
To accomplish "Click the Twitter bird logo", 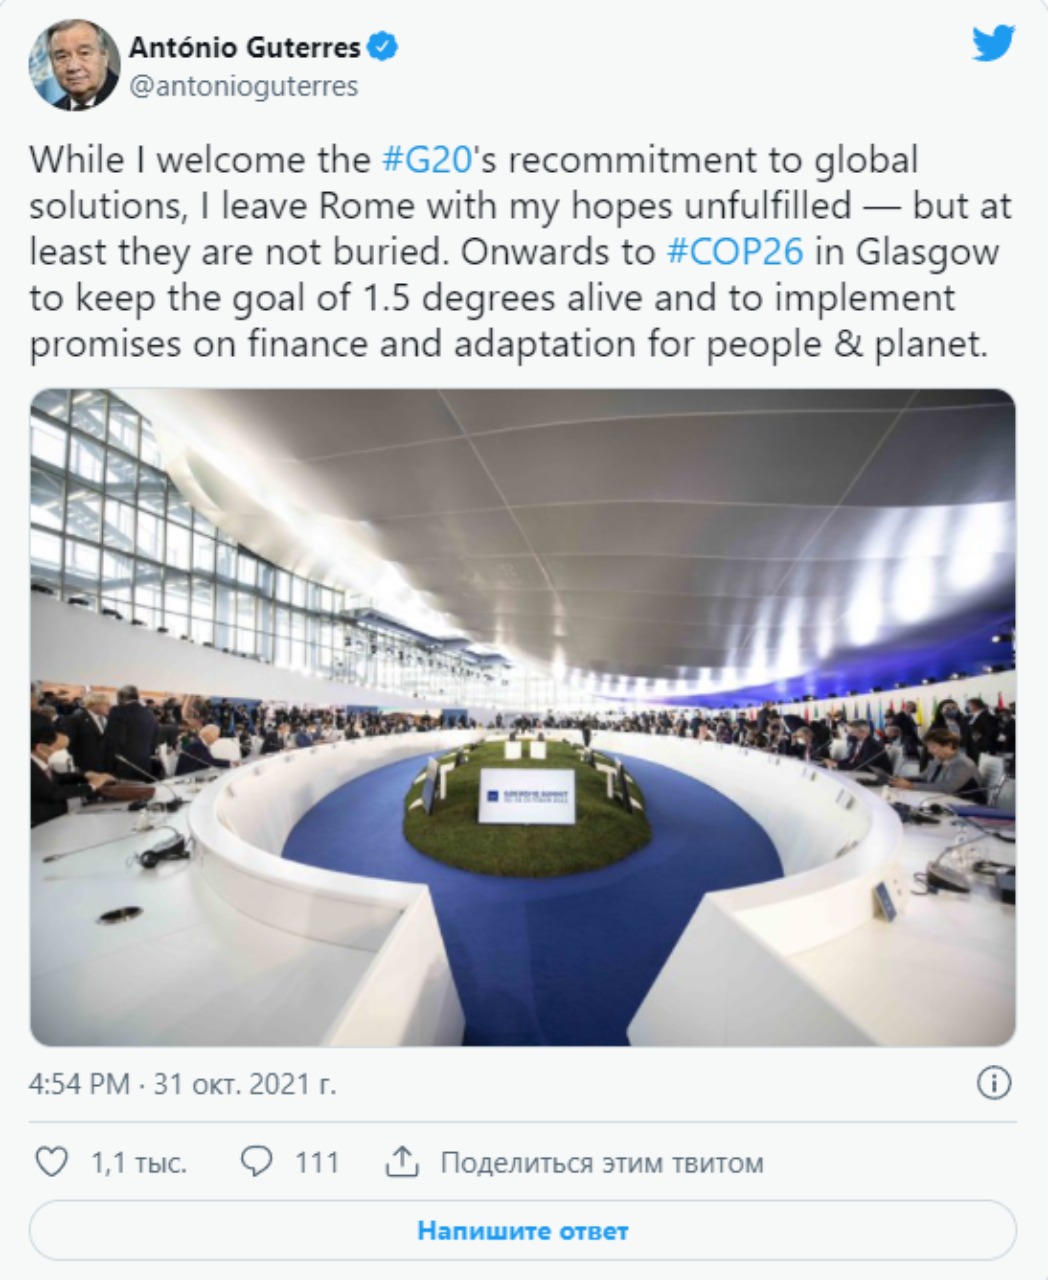I will pyautogui.click(x=993, y=43).
